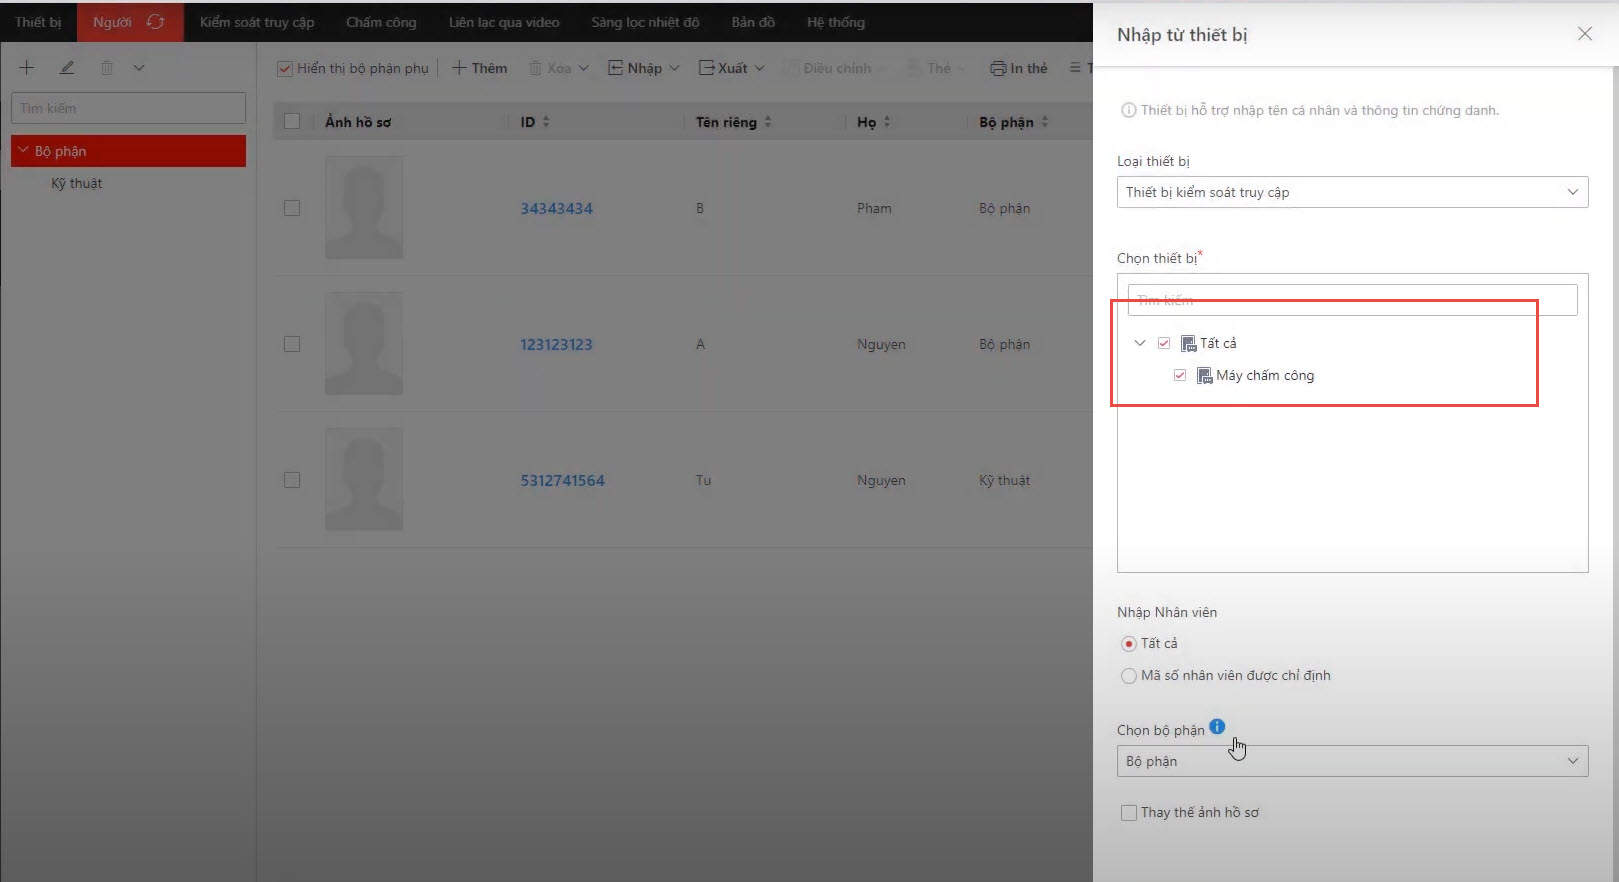Collapse the Tất cả device tree node
Image resolution: width=1619 pixels, height=882 pixels.
click(x=1140, y=343)
